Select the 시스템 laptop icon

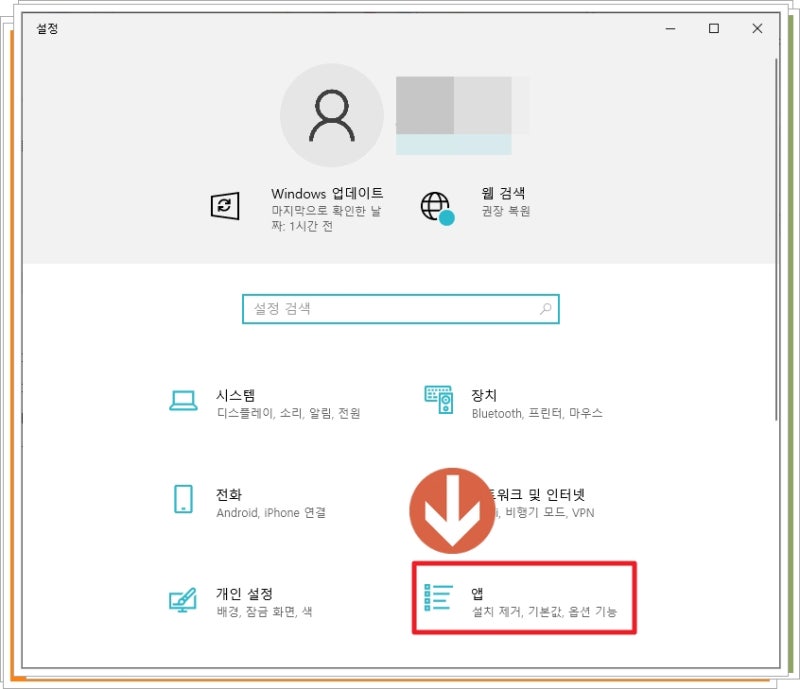click(184, 398)
